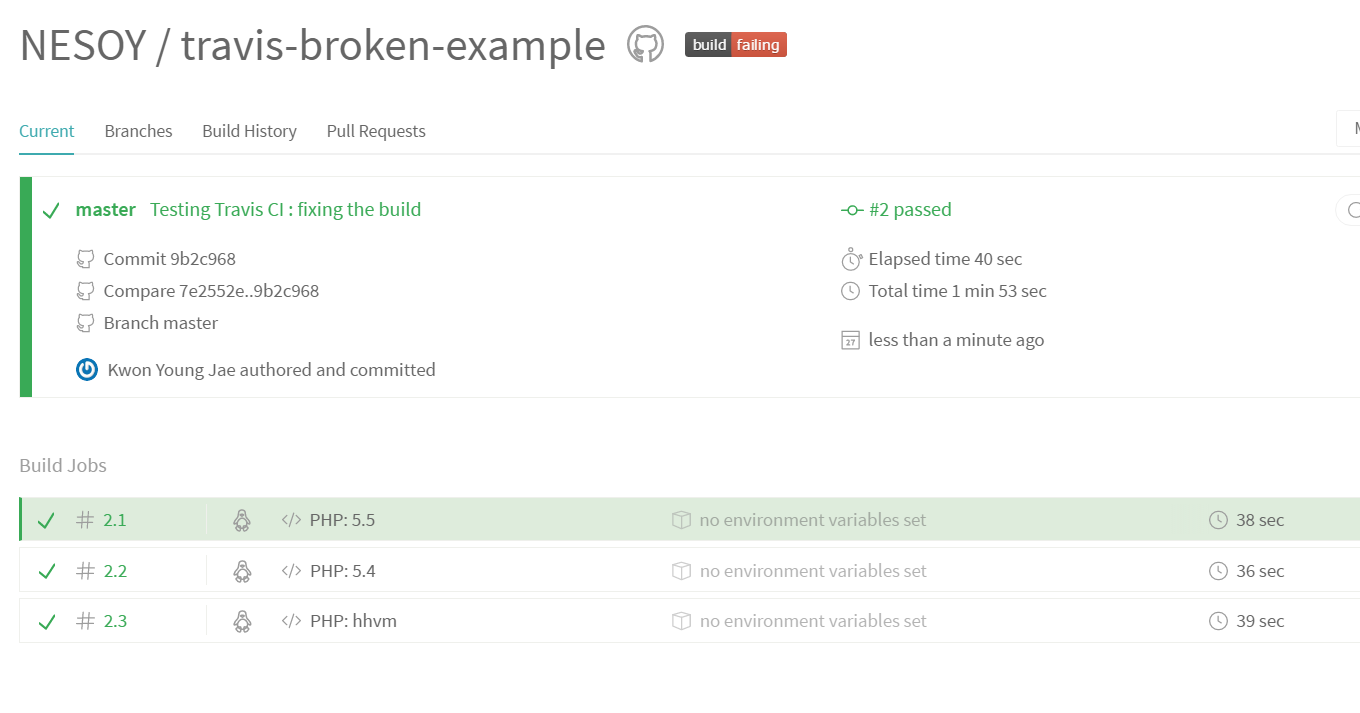Screen dimensions: 1360x713
Task: Click the Linux penguin icon on job 2.1
Action: (242, 520)
